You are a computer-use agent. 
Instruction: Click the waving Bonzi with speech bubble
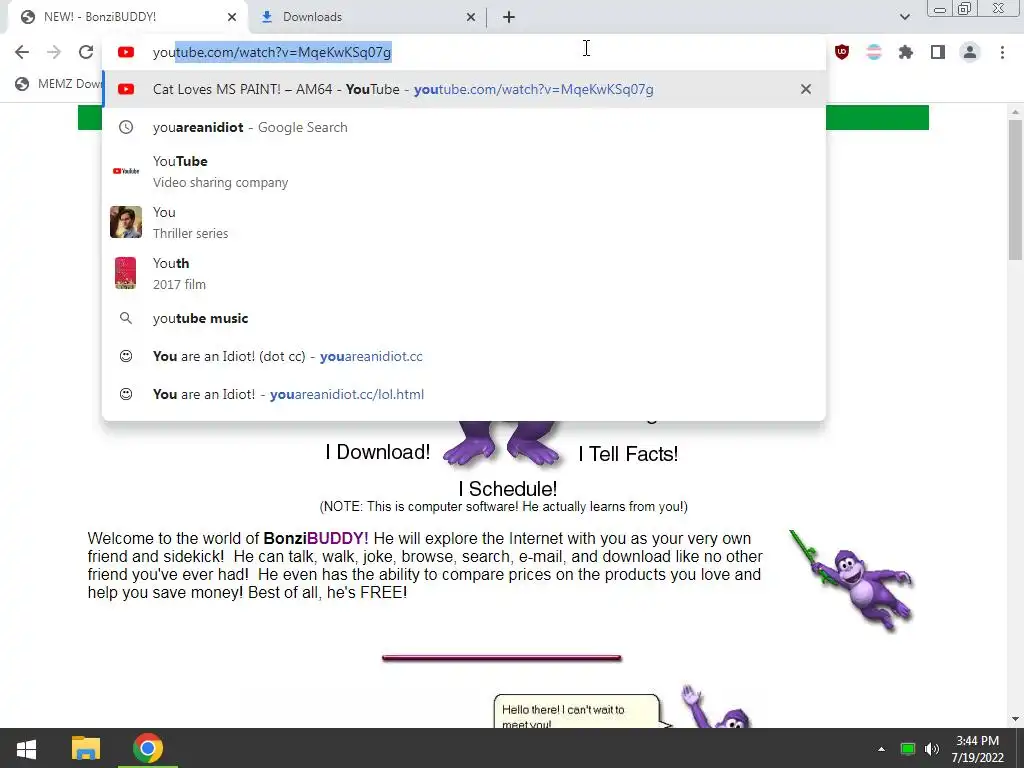pos(716,708)
